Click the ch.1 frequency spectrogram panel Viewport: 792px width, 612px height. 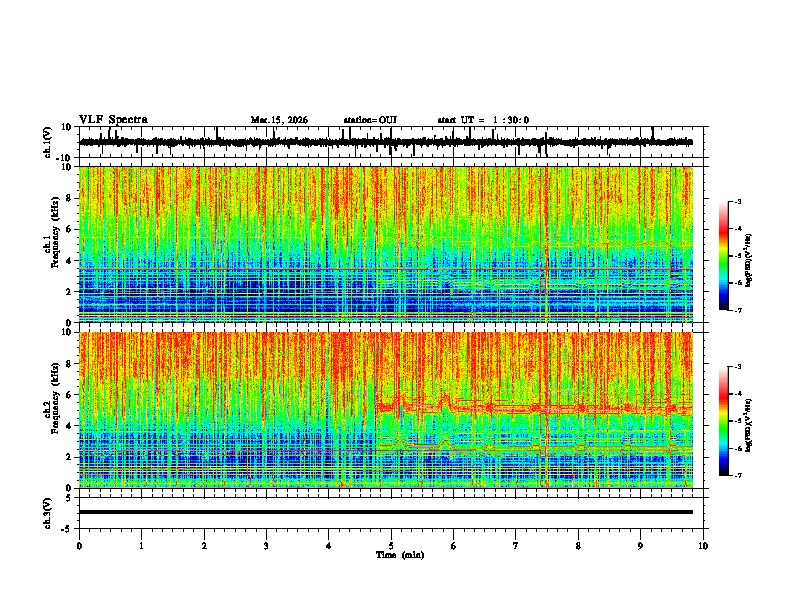coord(386,244)
